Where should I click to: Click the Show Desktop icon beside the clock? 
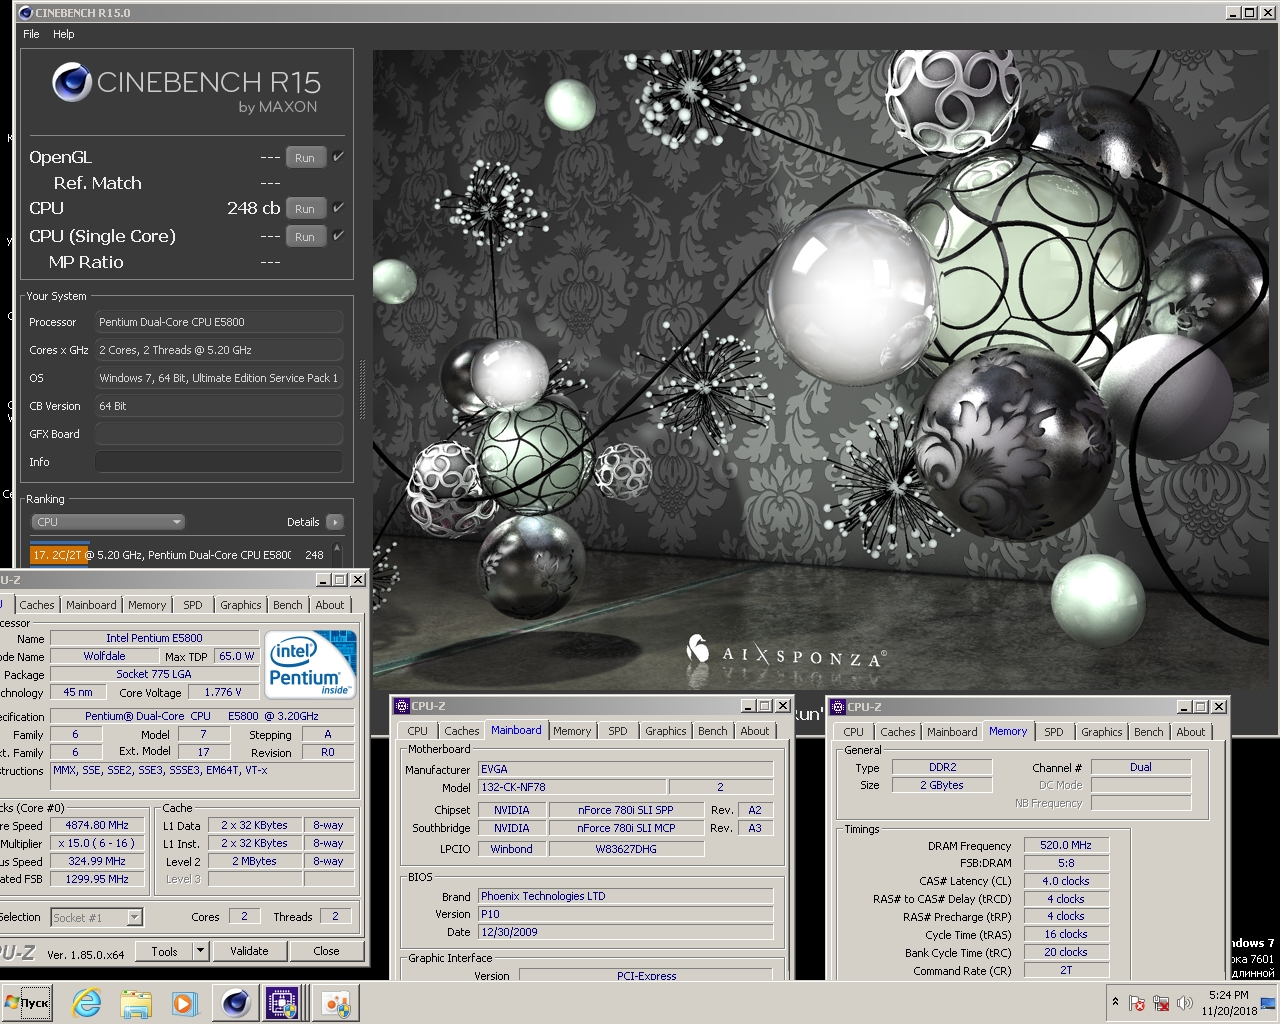pos(1269,1003)
